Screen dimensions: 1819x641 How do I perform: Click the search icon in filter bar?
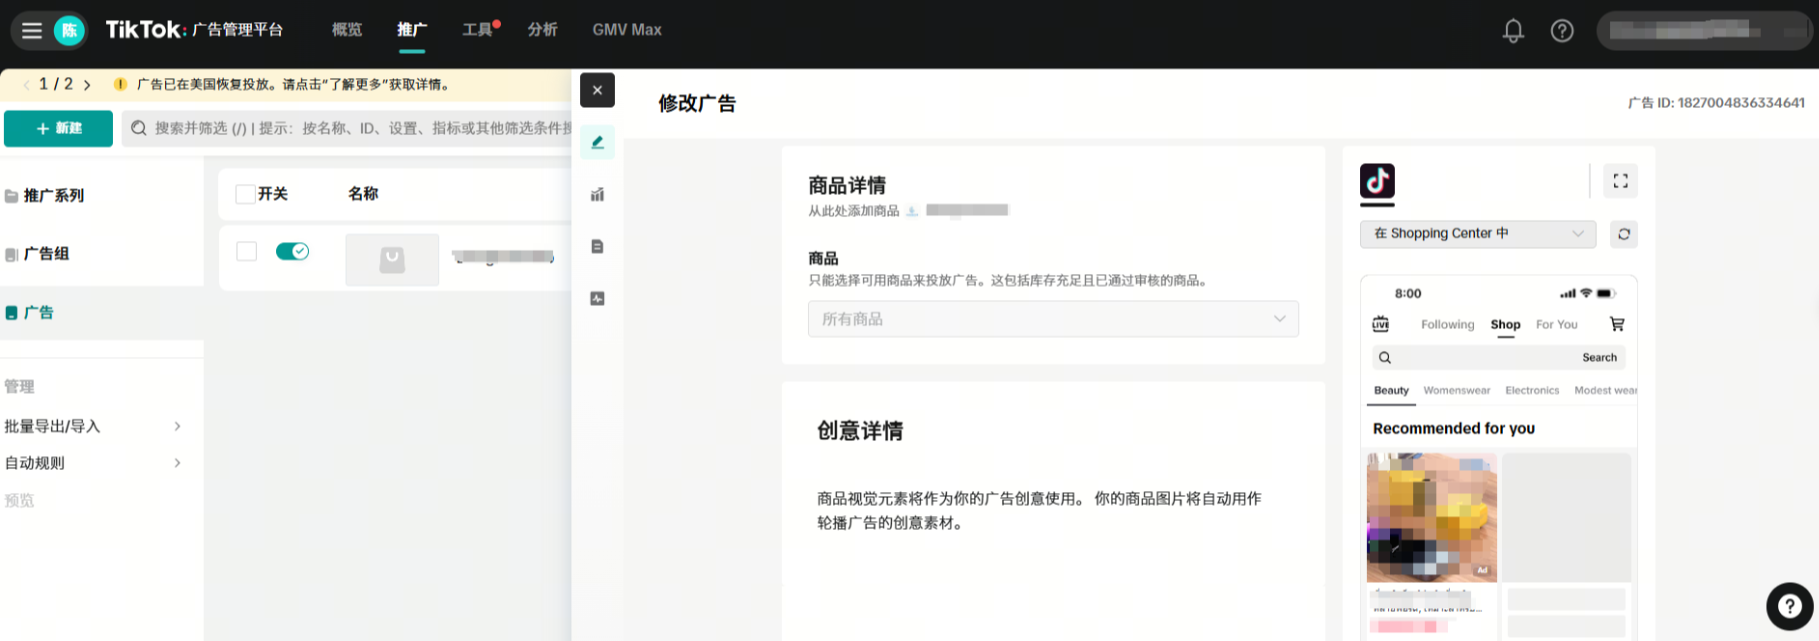(139, 128)
